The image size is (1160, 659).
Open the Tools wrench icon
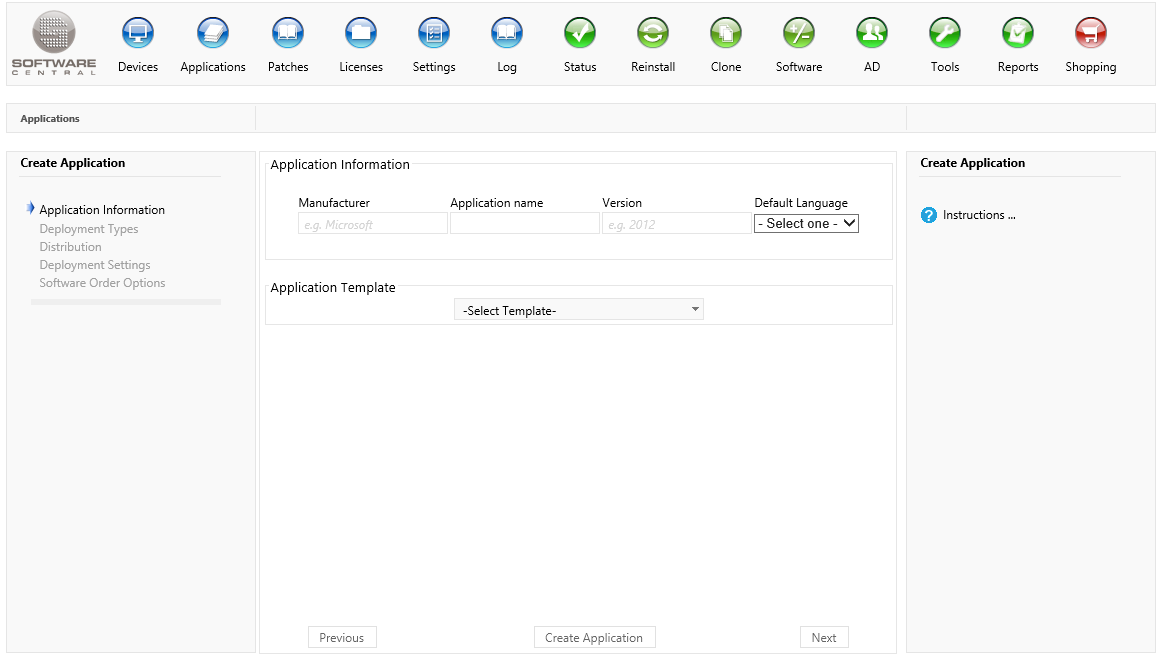tap(945, 34)
